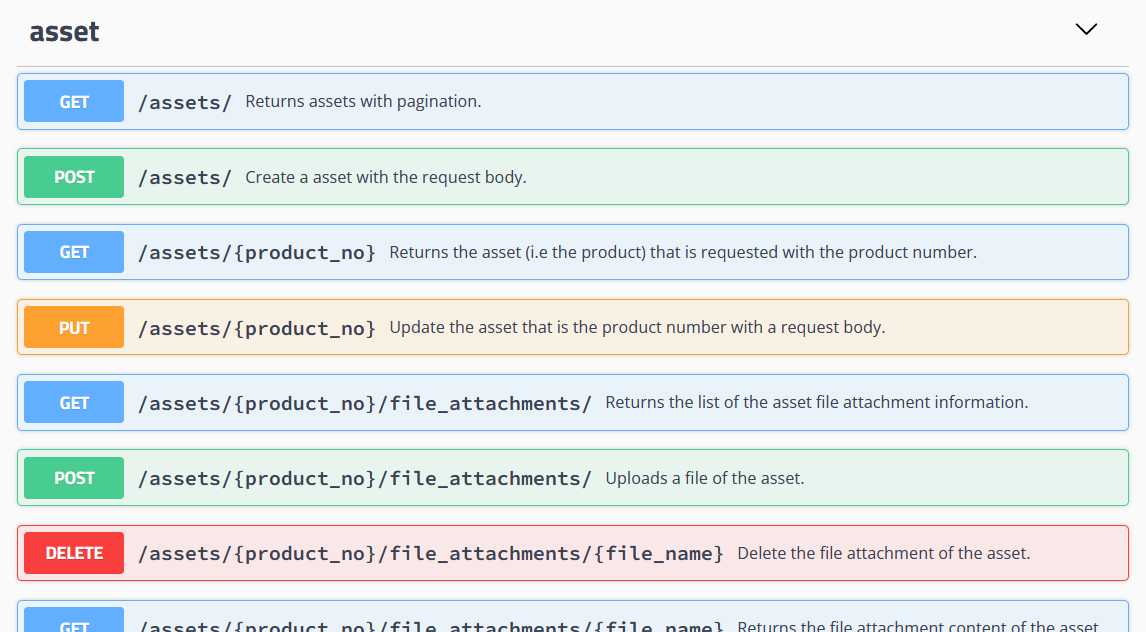The width and height of the screenshot is (1146, 632).
Task: Expand 'Delete the file attachment of the asset.' description
Action: pos(883,554)
